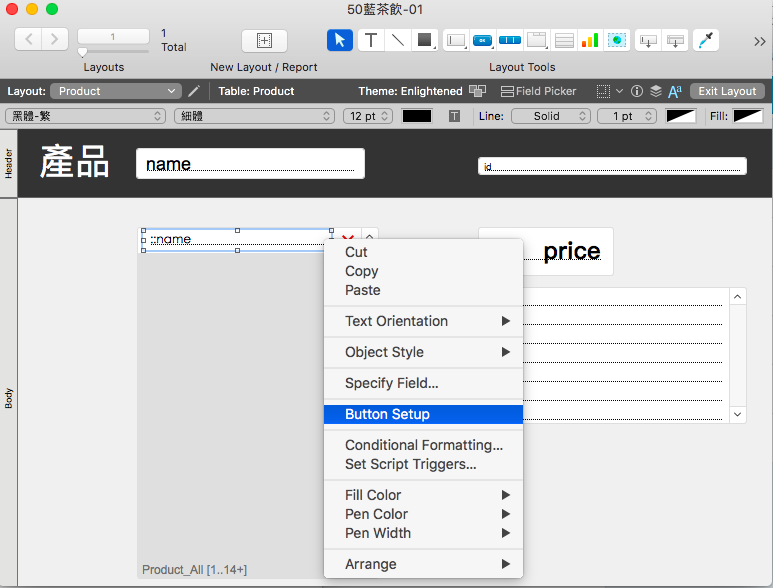Screen dimensions: 773x588
Task: Open the screen stencil dropdown arrow
Action: [620, 91]
